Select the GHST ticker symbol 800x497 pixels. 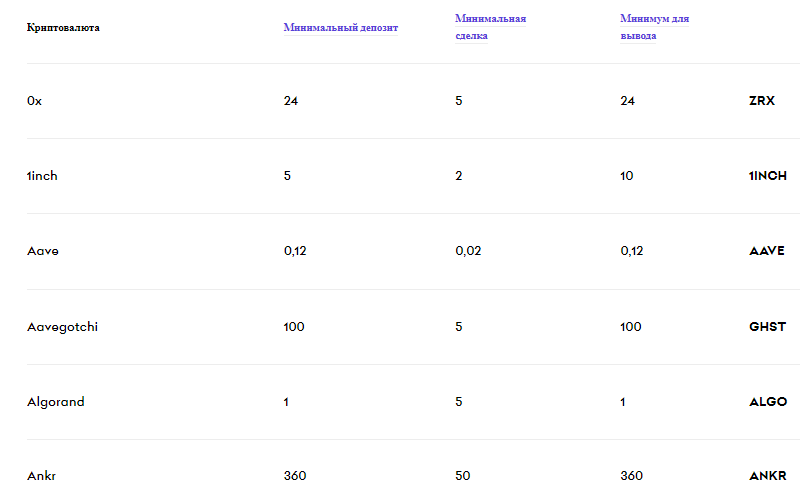coord(767,327)
